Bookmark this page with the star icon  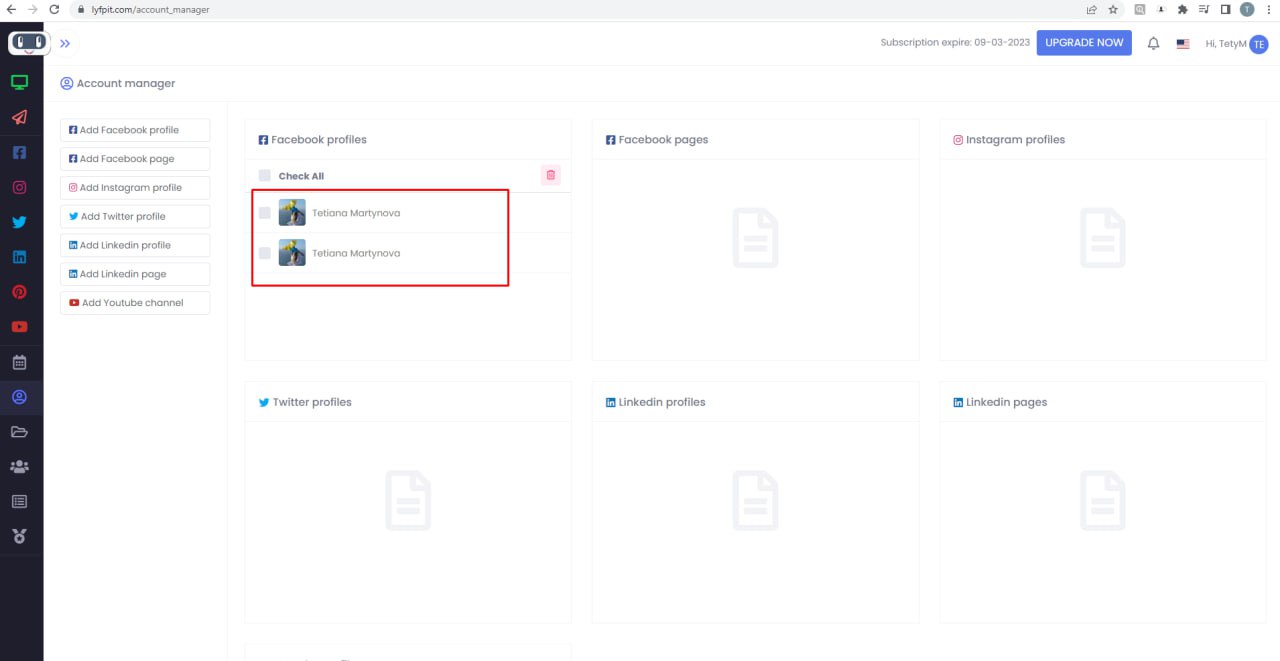coord(1113,9)
